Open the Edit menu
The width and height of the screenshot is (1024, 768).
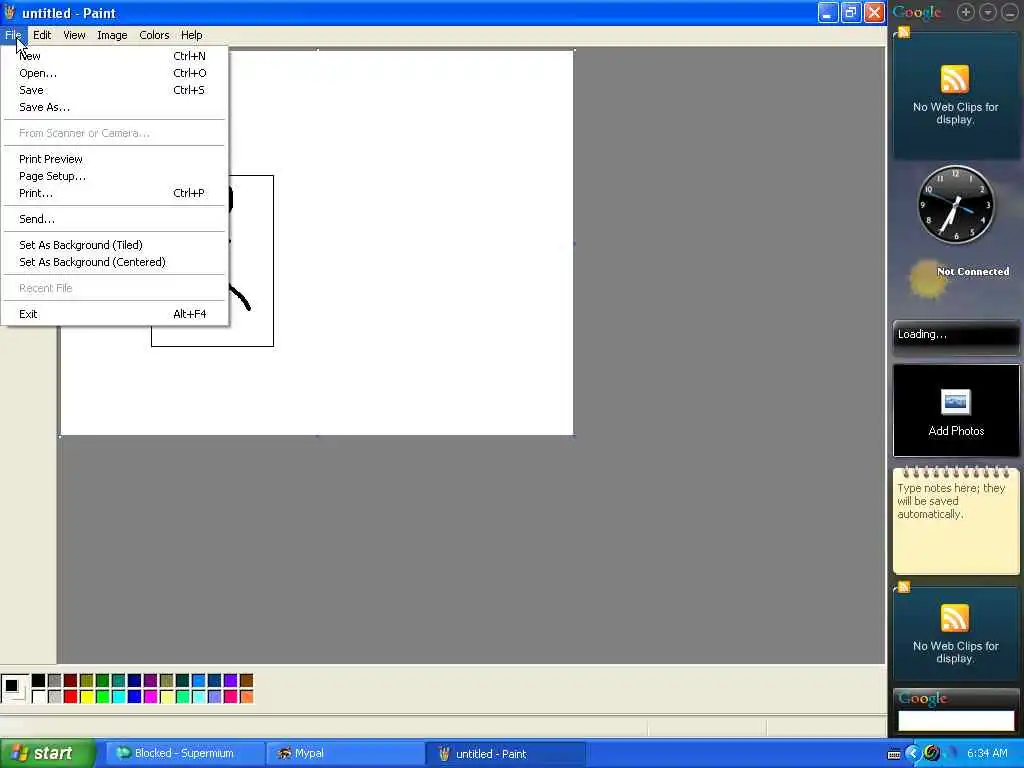tap(42, 35)
